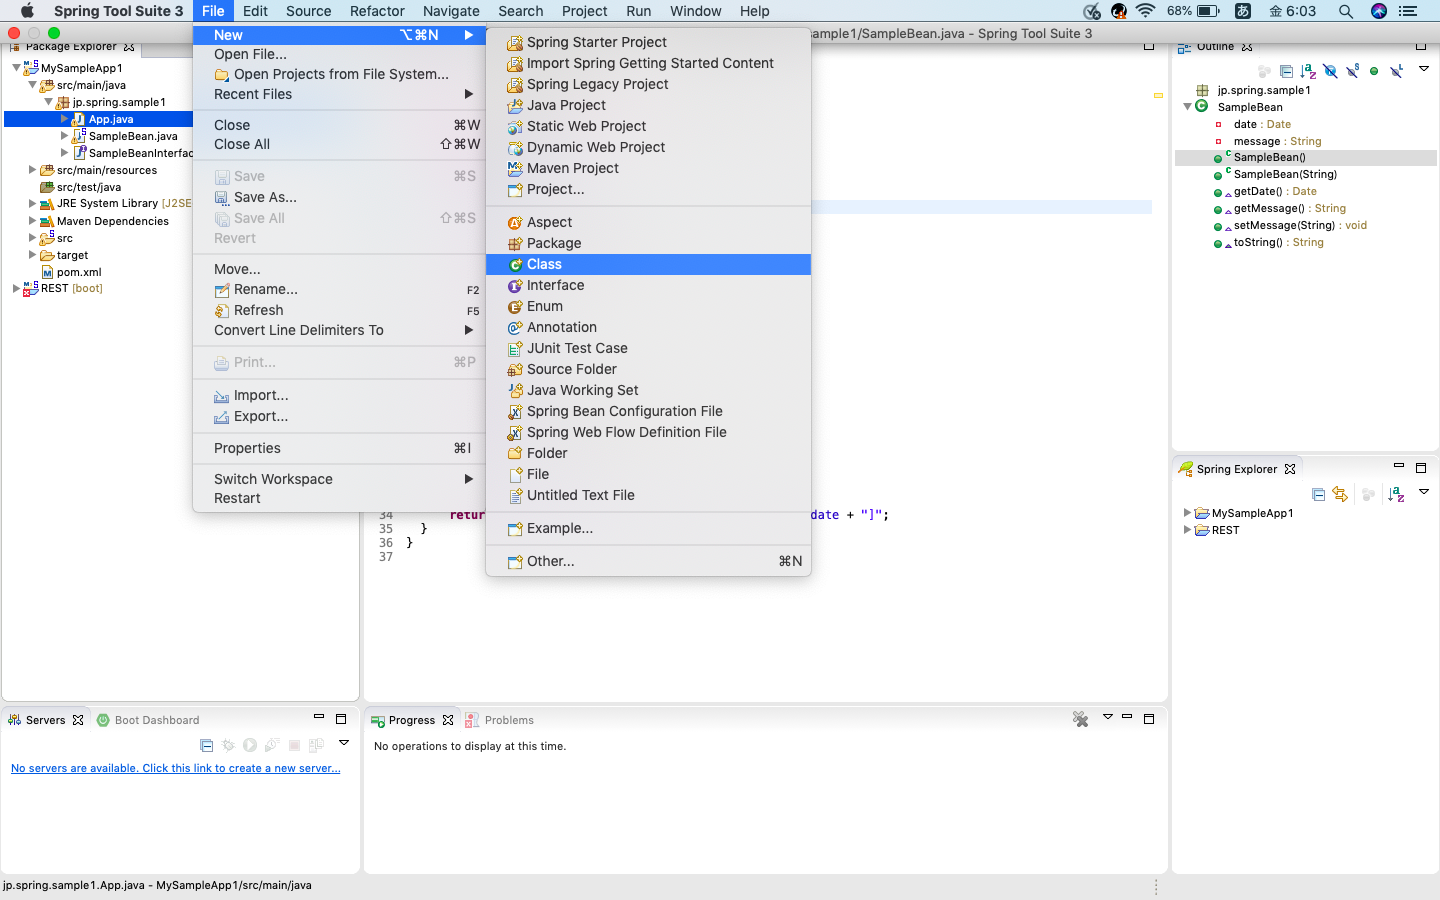Expand src/main/resources folder node
Viewport: 1440px width, 900px height.
[32, 170]
